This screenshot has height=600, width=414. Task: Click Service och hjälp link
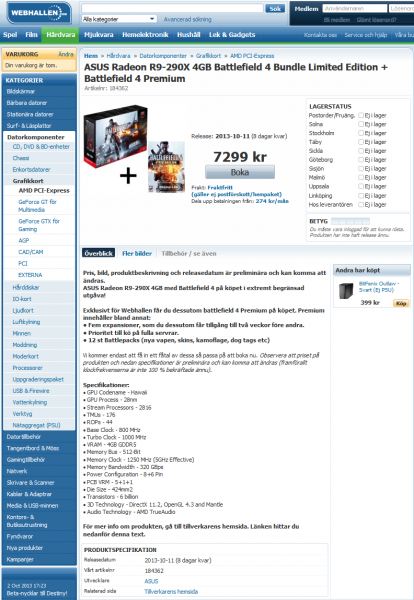click(365, 35)
